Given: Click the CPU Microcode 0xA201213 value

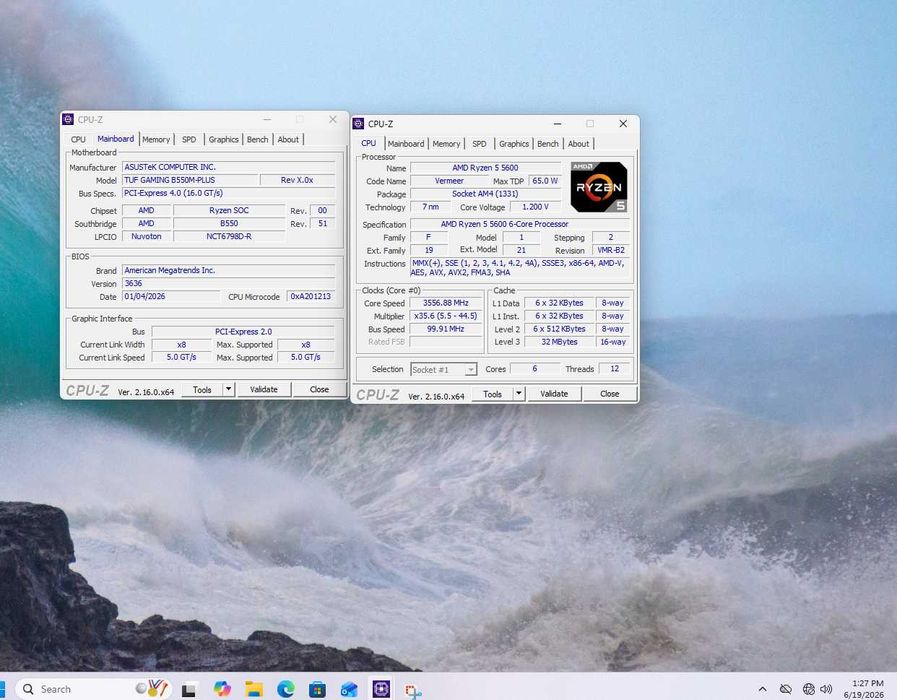Looking at the screenshot, I should pyautogui.click(x=311, y=296).
